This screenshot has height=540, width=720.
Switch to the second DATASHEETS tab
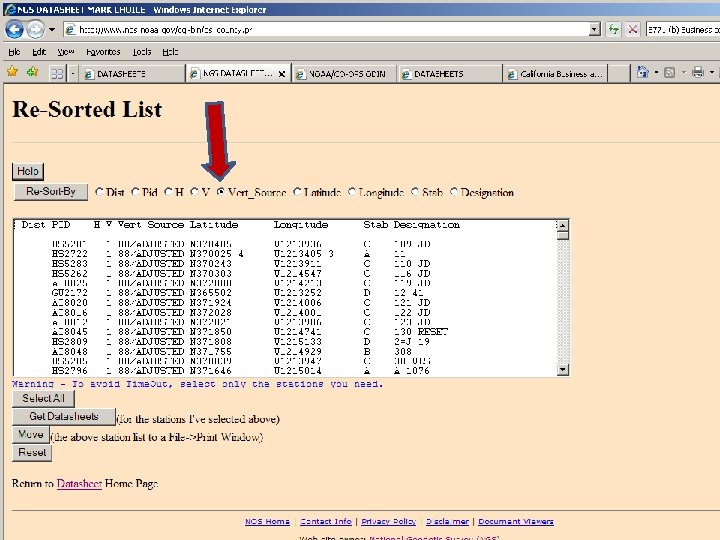449,73
